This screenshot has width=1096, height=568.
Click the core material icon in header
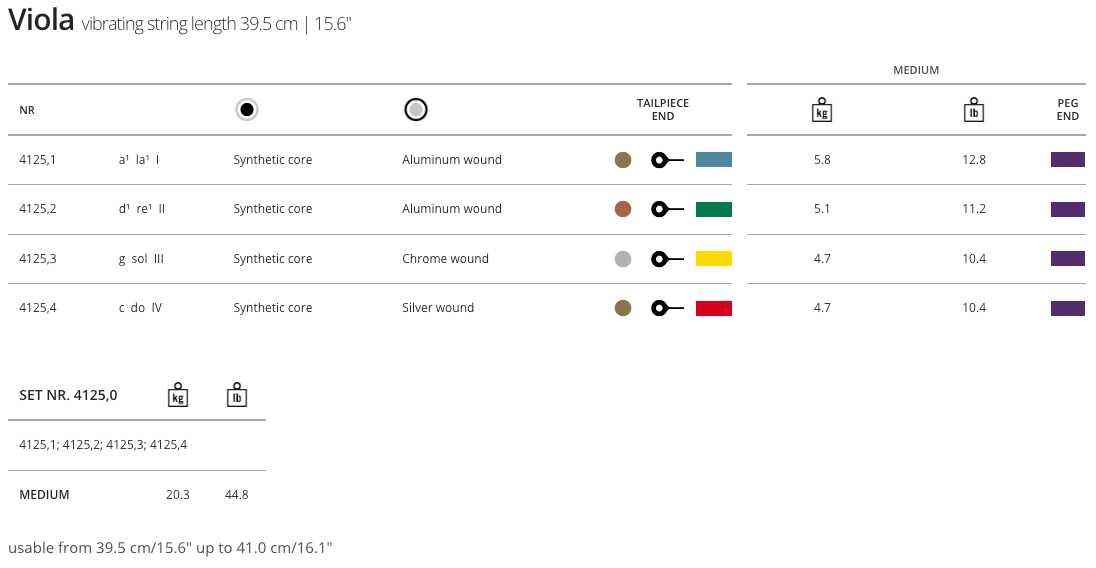point(247,110)
